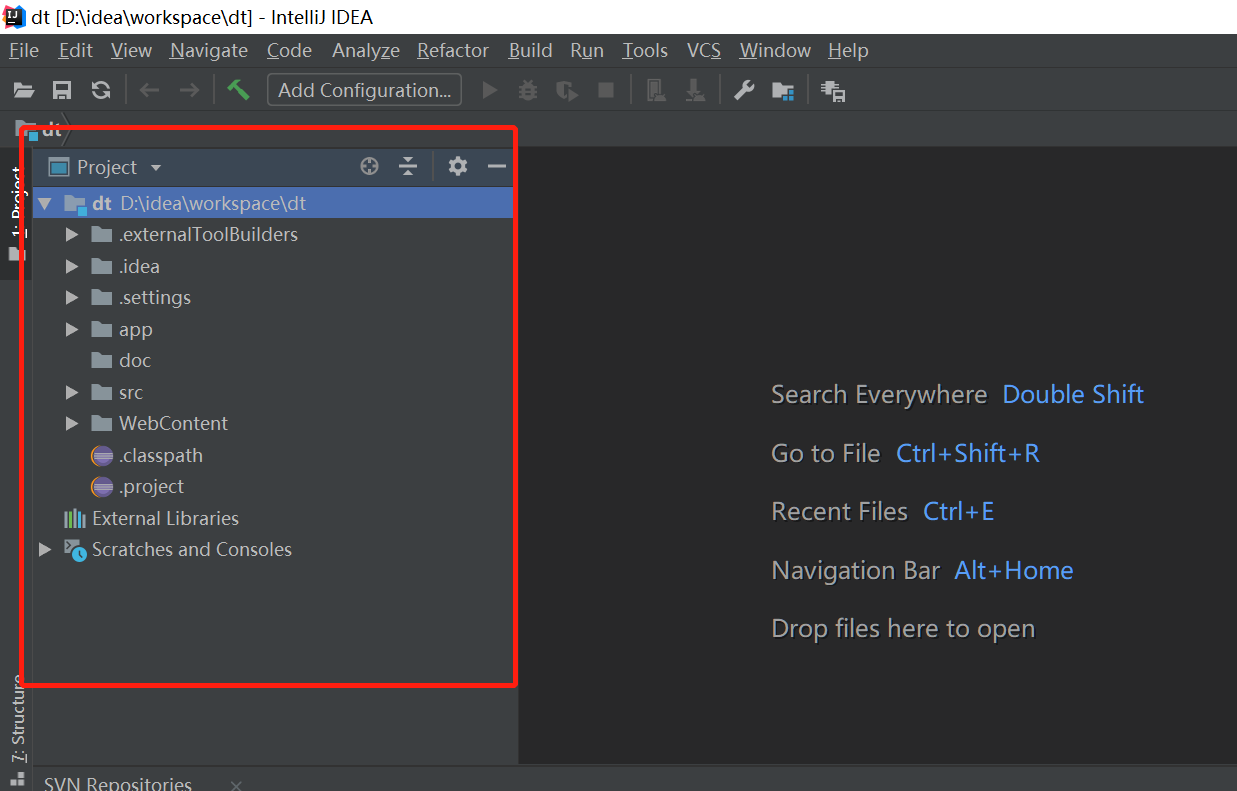Viewport: 1237px width, 791px height.
Task: Click the tool windows icon in bottom-left corner
Action: (17, 779)
